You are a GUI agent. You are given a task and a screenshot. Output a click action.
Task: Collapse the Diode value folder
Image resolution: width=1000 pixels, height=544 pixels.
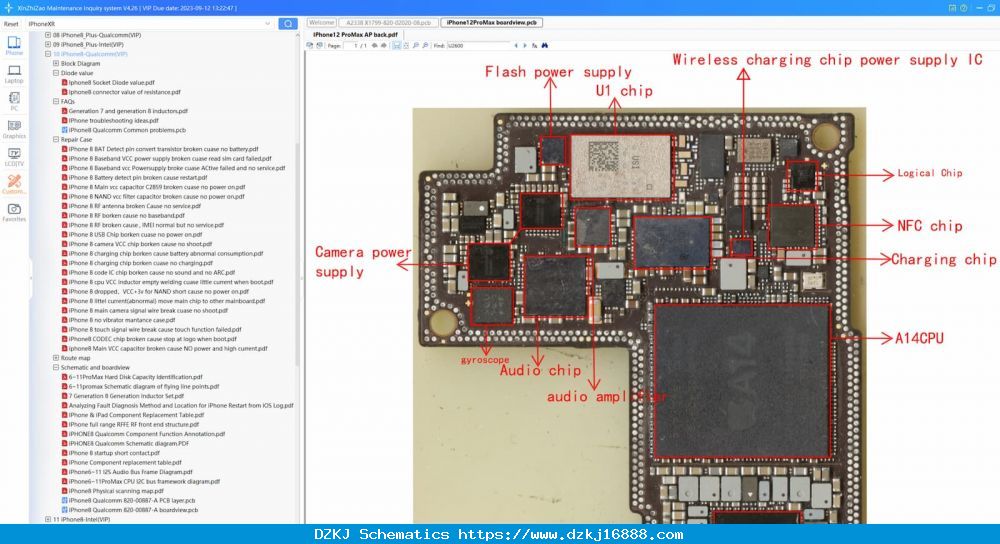tap(56, 73)
